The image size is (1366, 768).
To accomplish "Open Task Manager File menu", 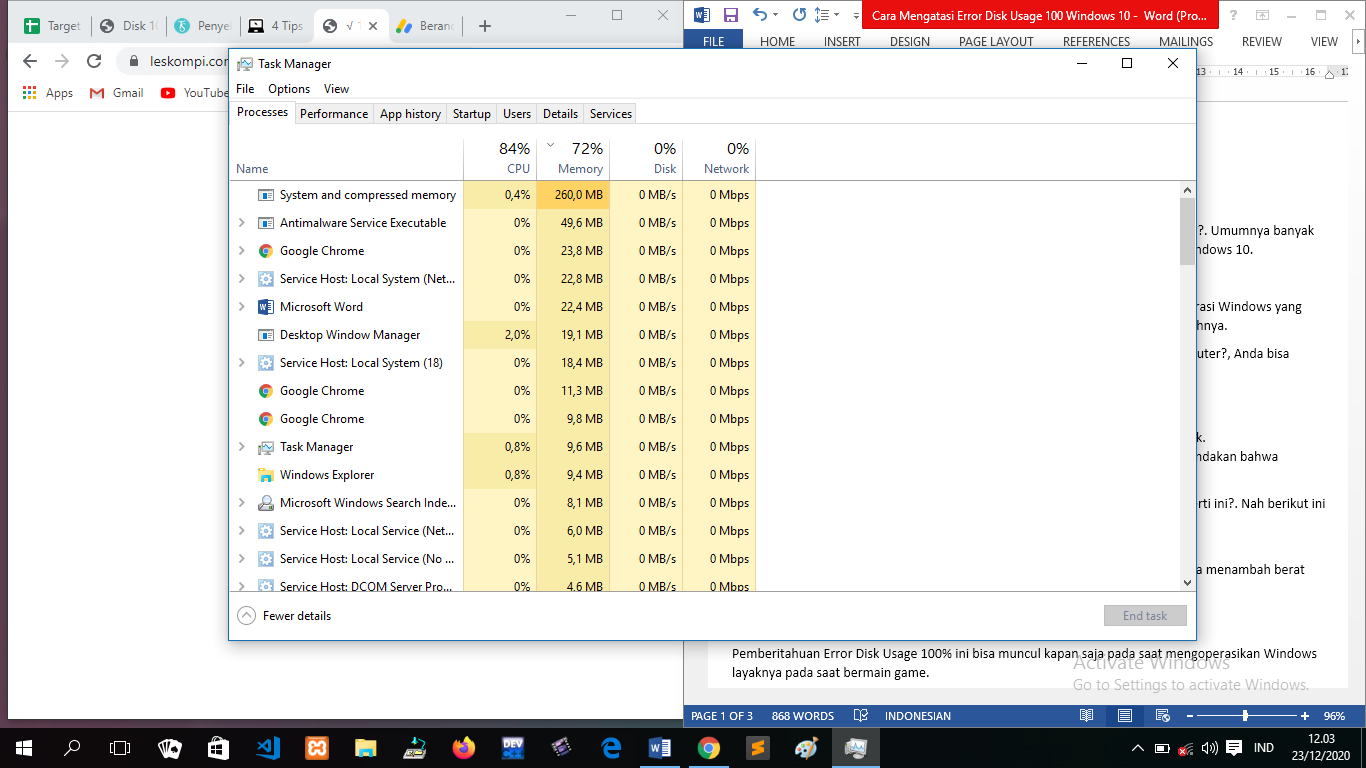I will (245, 89).
